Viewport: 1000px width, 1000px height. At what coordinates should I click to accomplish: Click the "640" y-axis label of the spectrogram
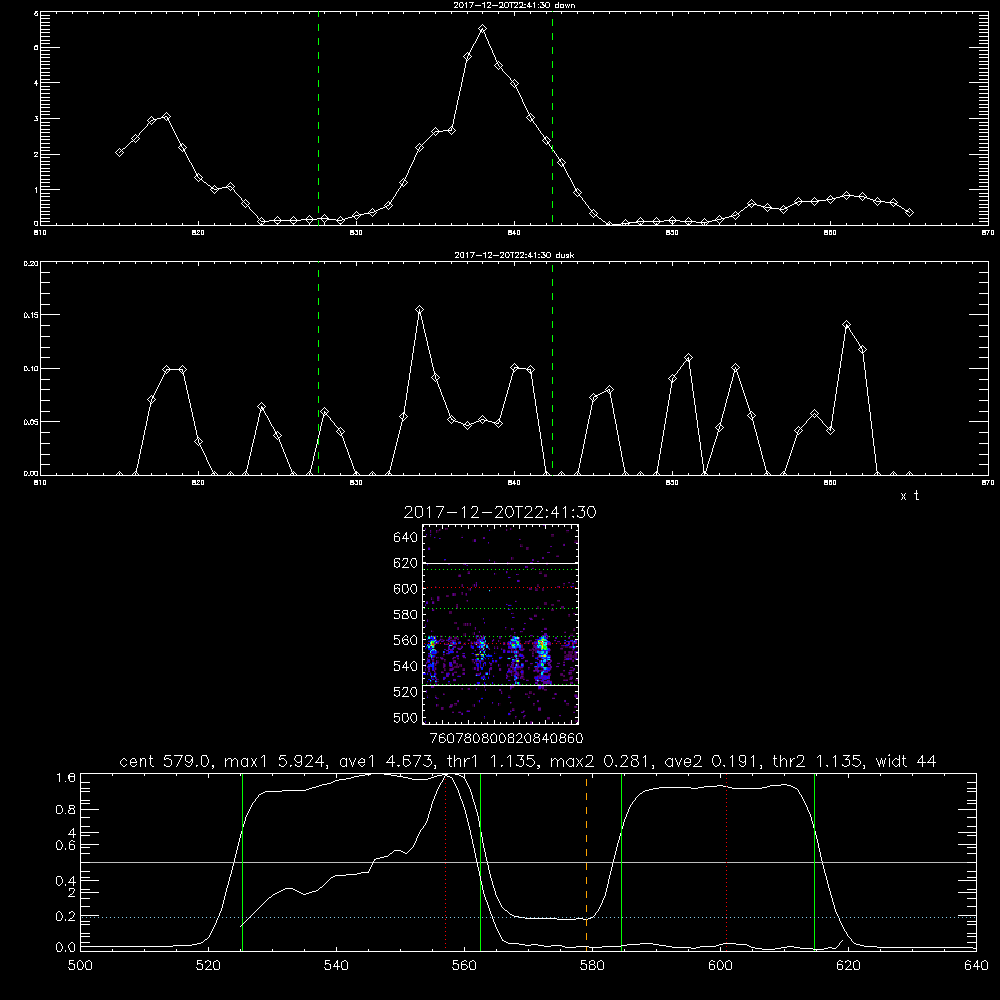(406, 538)
